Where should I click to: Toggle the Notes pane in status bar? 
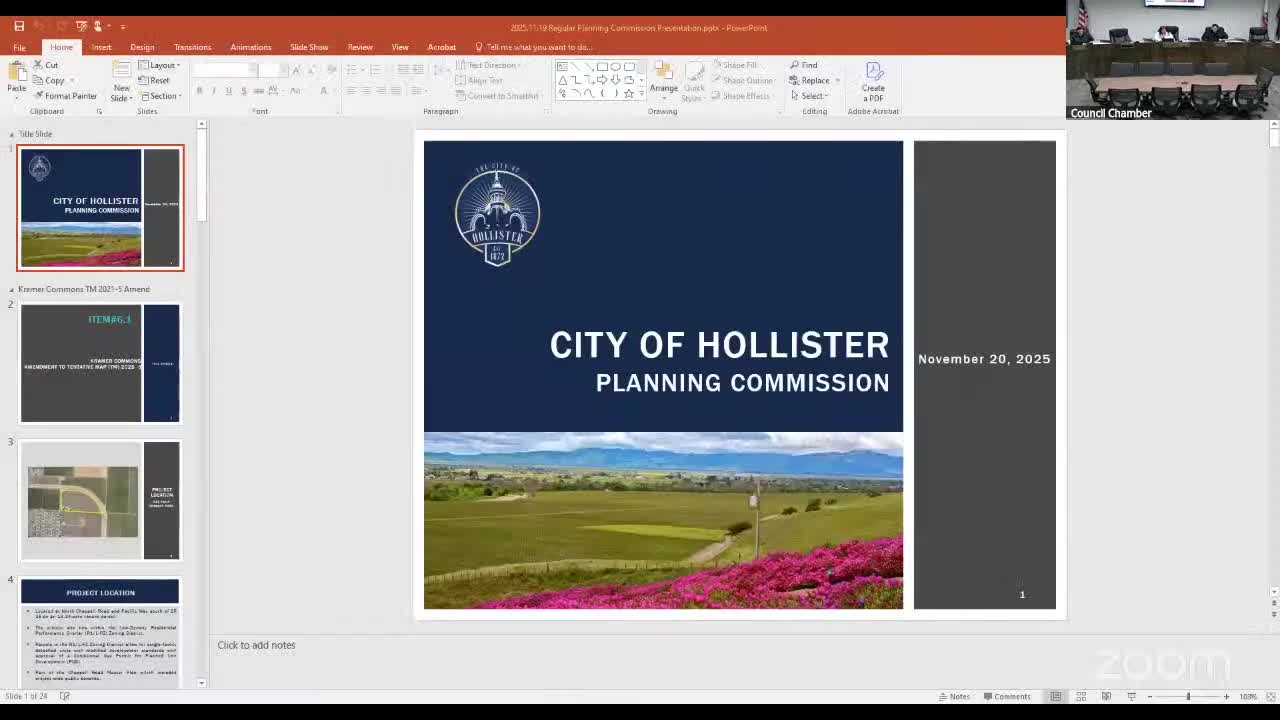click(954, 696)
